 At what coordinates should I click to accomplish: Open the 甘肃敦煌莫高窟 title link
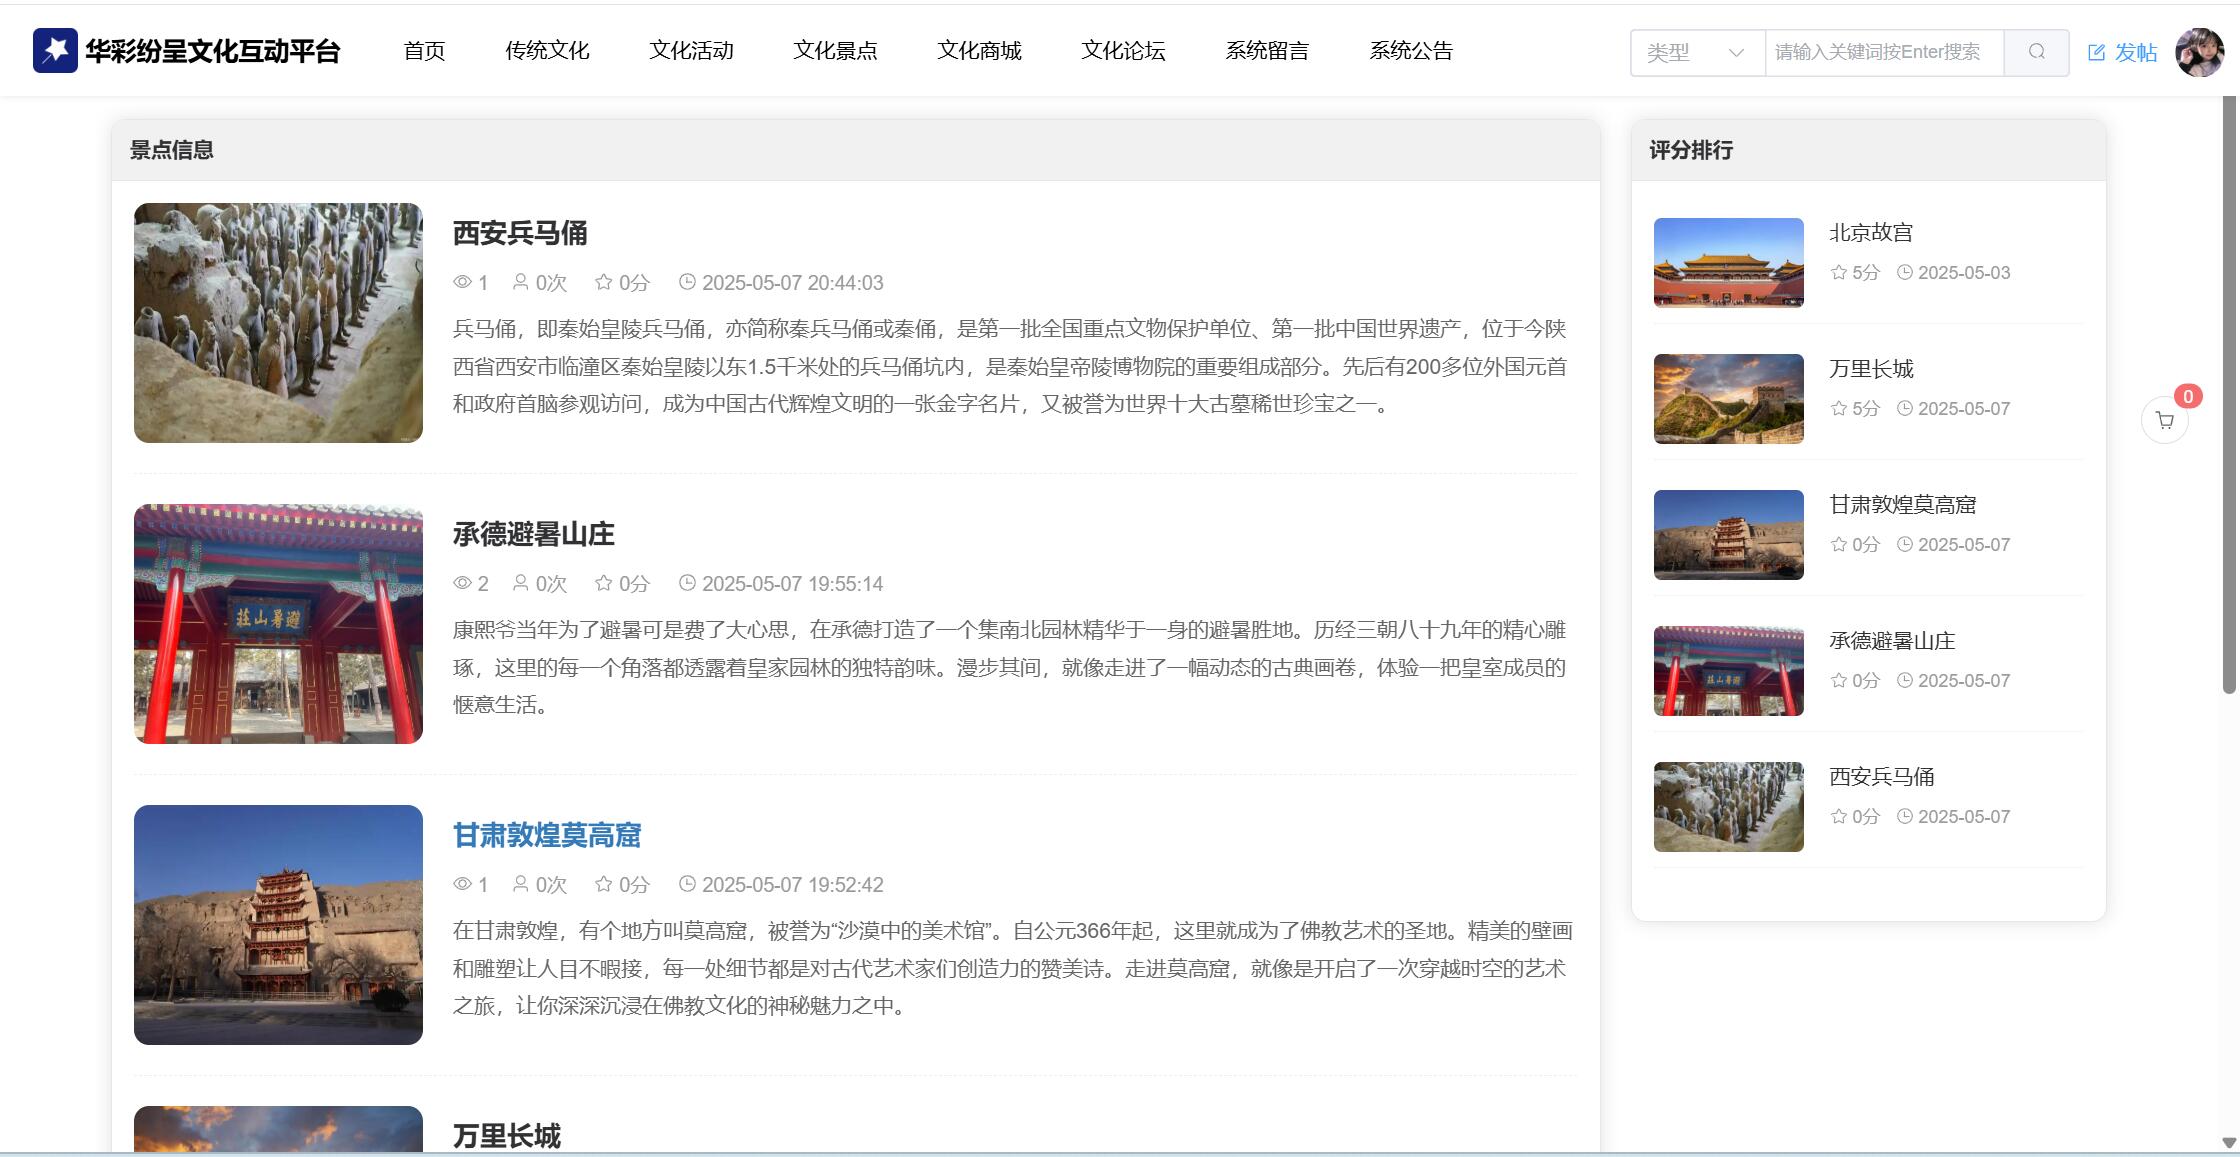[x=547, y=835]
